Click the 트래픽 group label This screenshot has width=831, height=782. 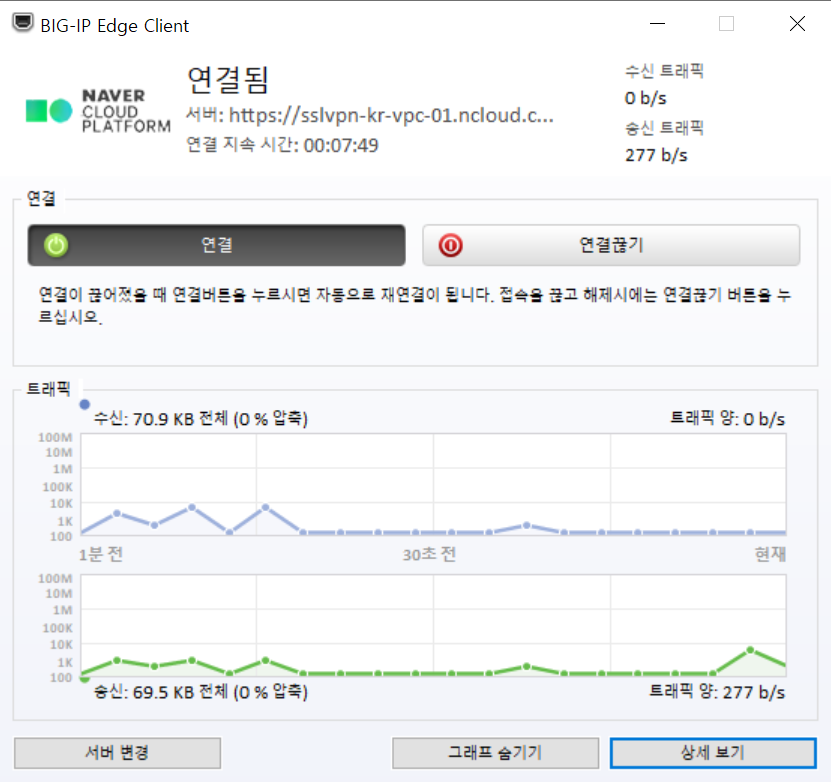click(x=49, y=389)
